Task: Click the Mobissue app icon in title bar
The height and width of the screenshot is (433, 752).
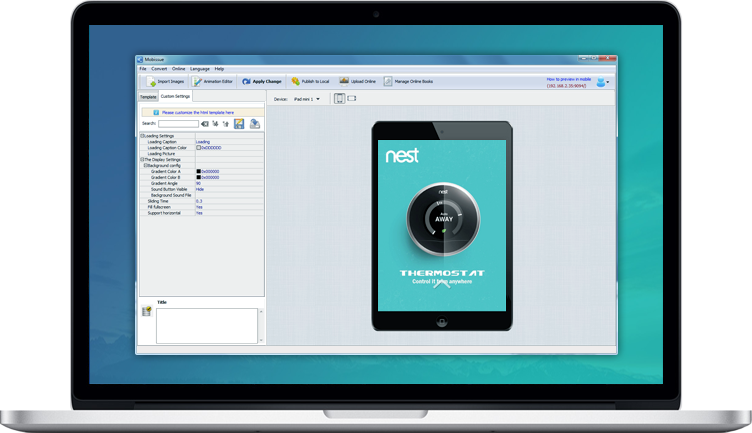Action: (x=140, y=59)
